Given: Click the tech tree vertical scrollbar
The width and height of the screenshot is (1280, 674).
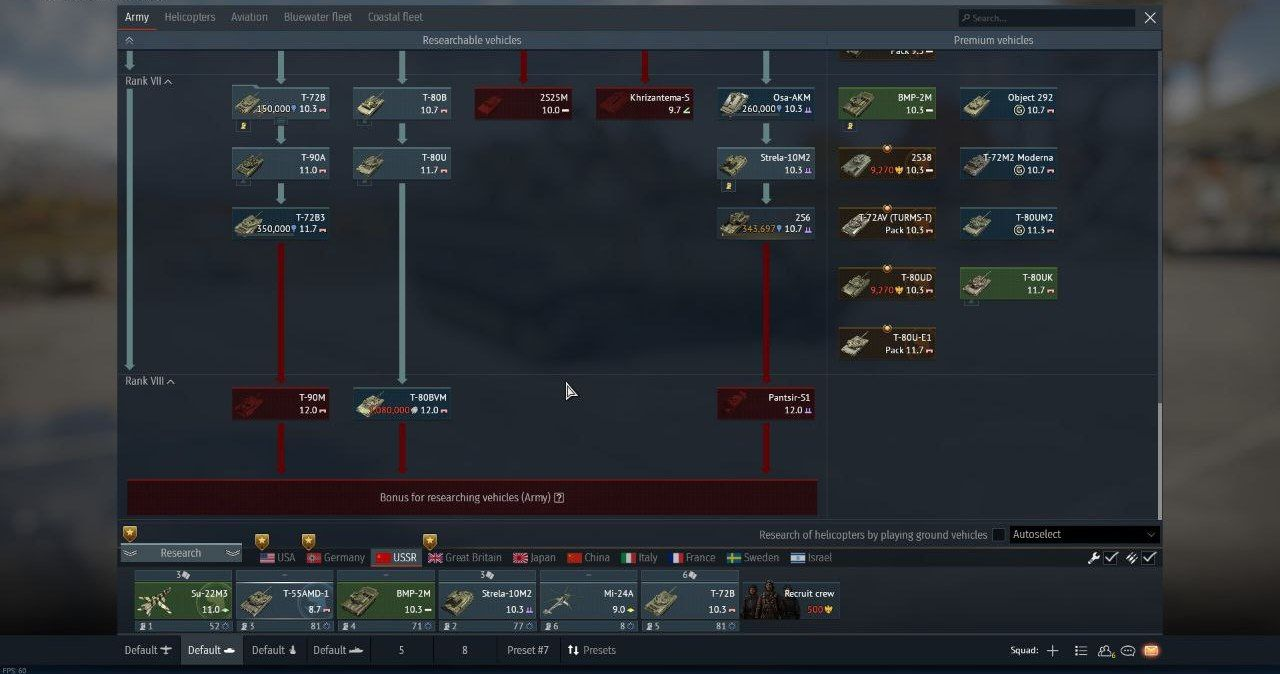Looking at the screenshot, I should (1159, 460).
